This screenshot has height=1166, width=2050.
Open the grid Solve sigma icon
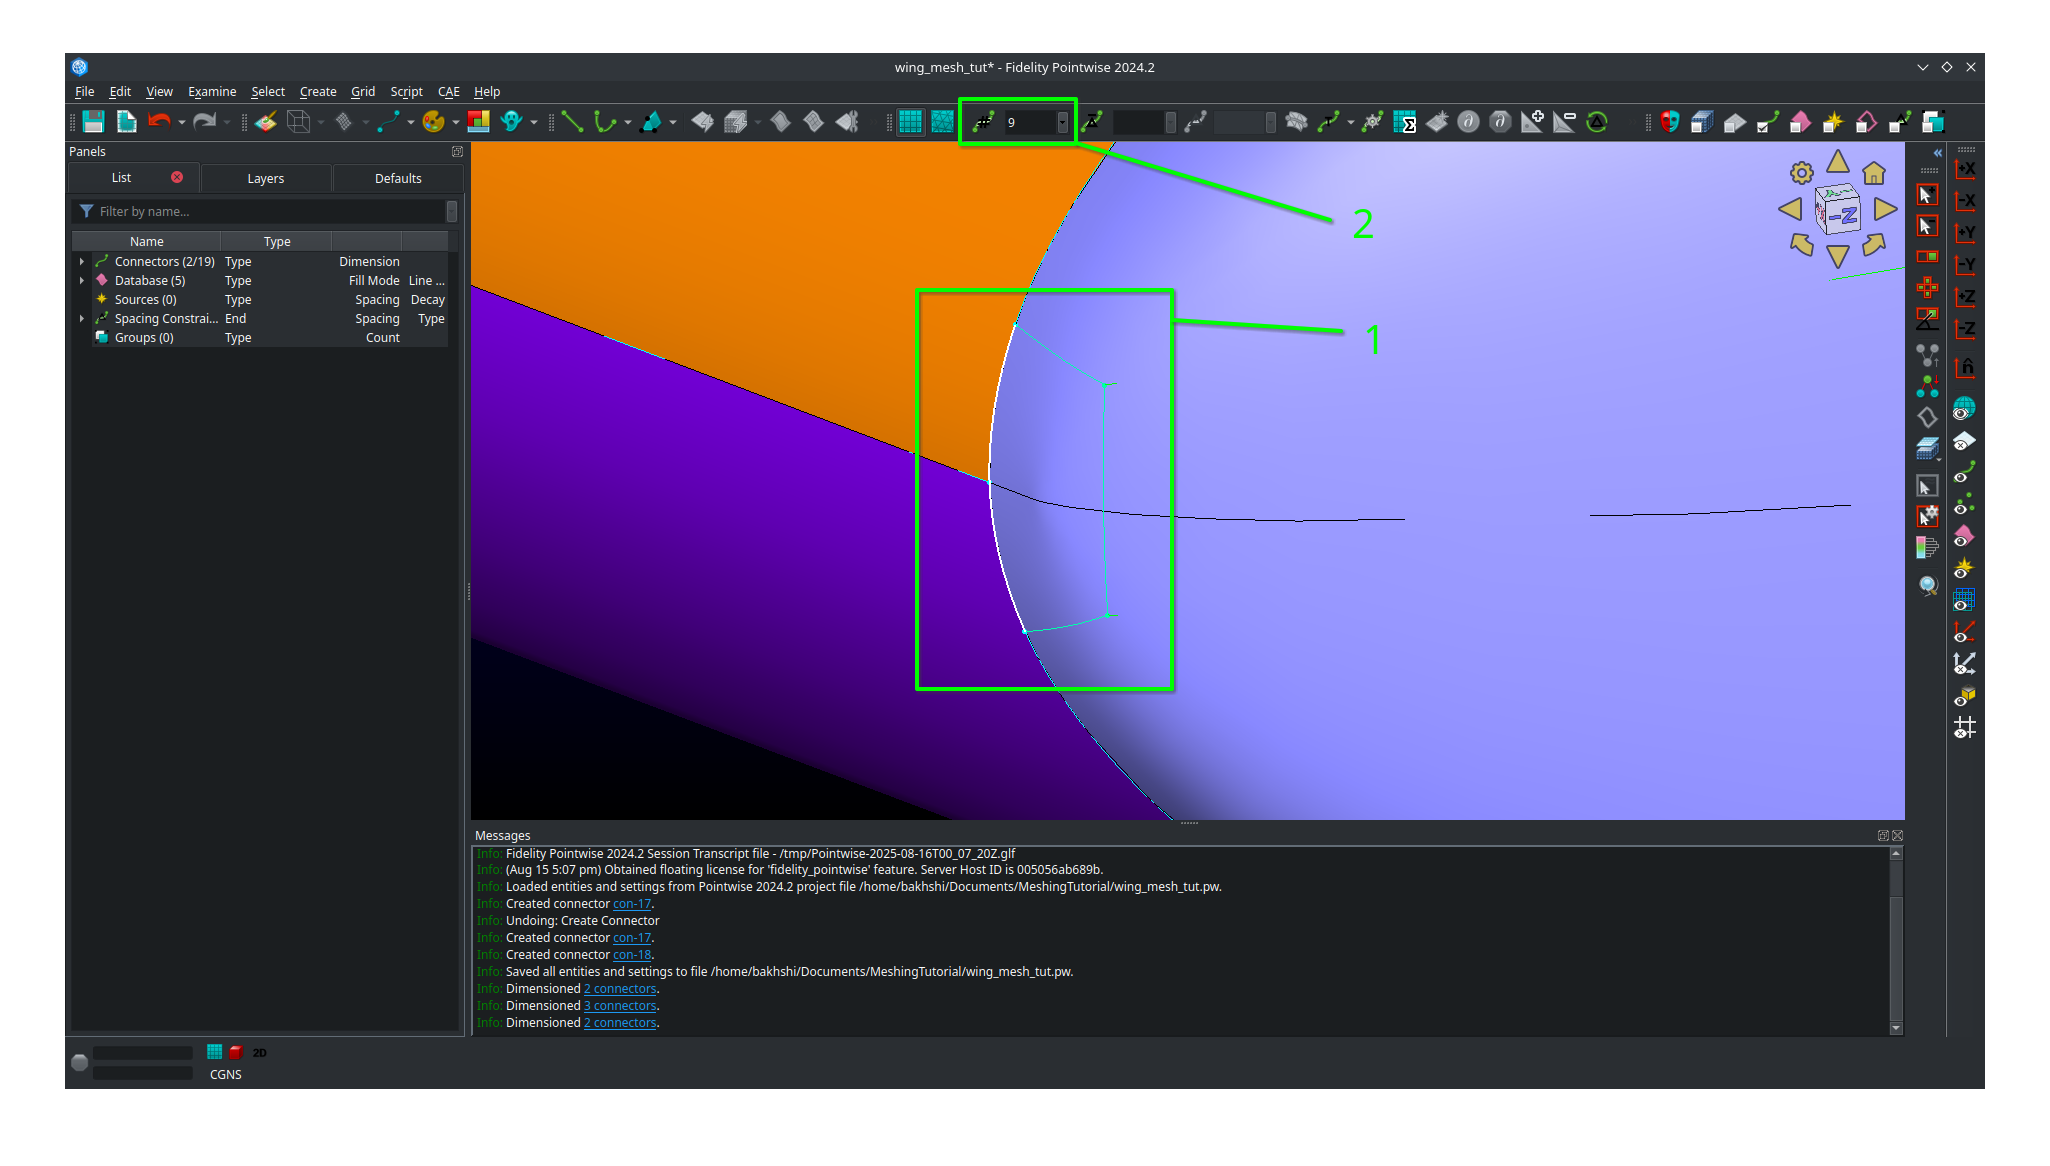pos(1406,121)
